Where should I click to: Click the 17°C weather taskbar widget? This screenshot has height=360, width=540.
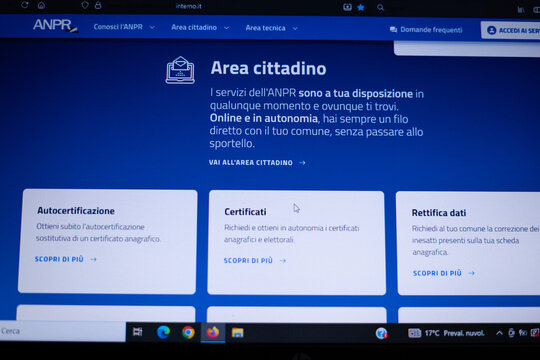pyautogui.click(x=446, y=333)
